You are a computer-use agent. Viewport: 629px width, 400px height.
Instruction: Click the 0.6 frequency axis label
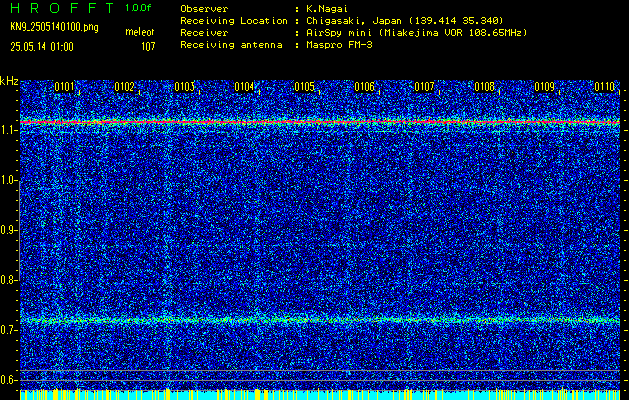8,380
